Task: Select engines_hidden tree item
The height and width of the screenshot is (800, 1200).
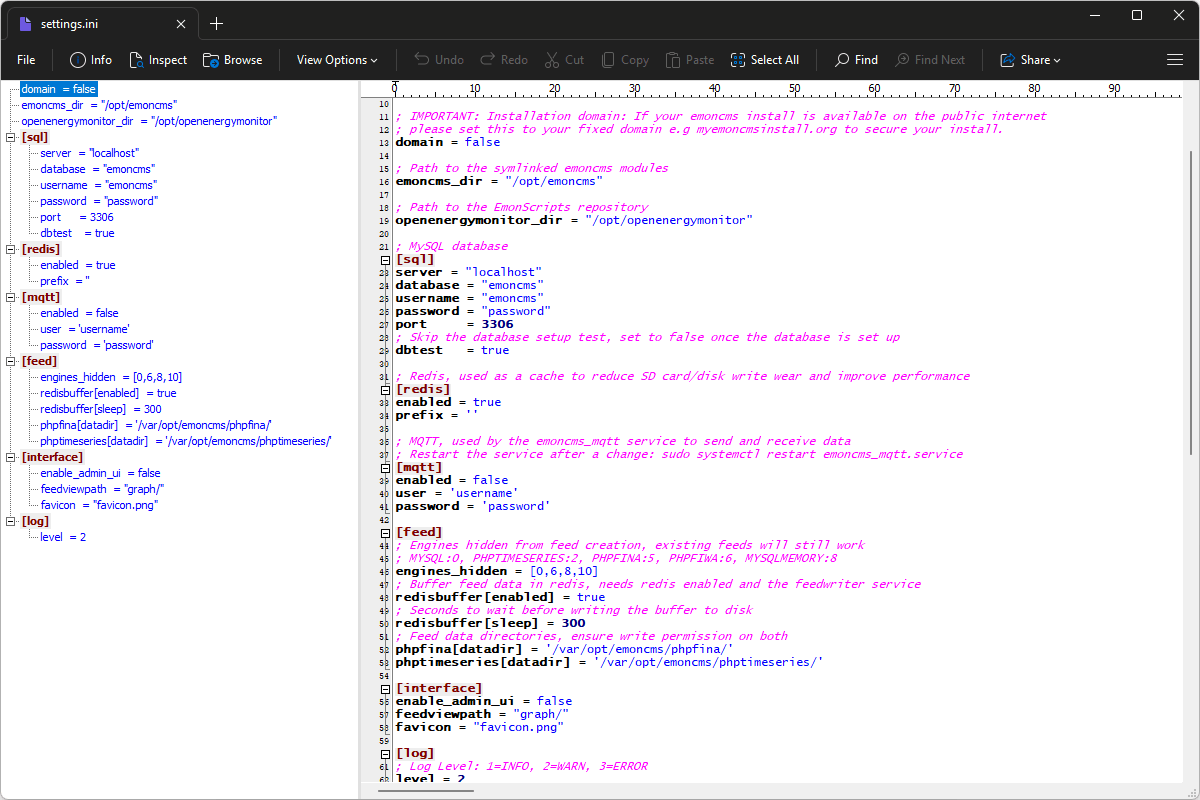Action: pyautogui.click(x=111, y=377)
